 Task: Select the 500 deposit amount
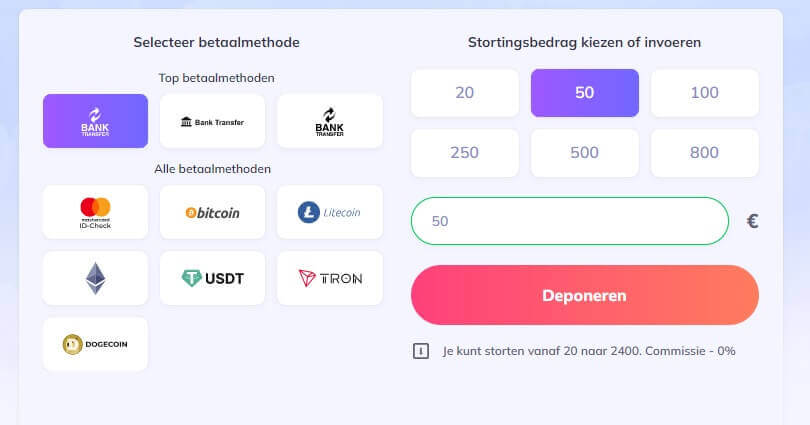tap(585, 153)
